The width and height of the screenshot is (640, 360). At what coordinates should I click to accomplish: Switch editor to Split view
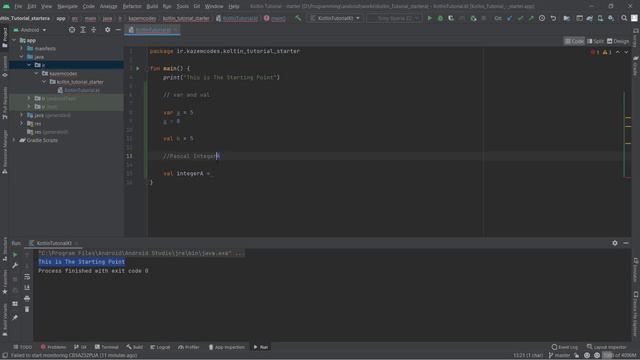click(596, 41)
